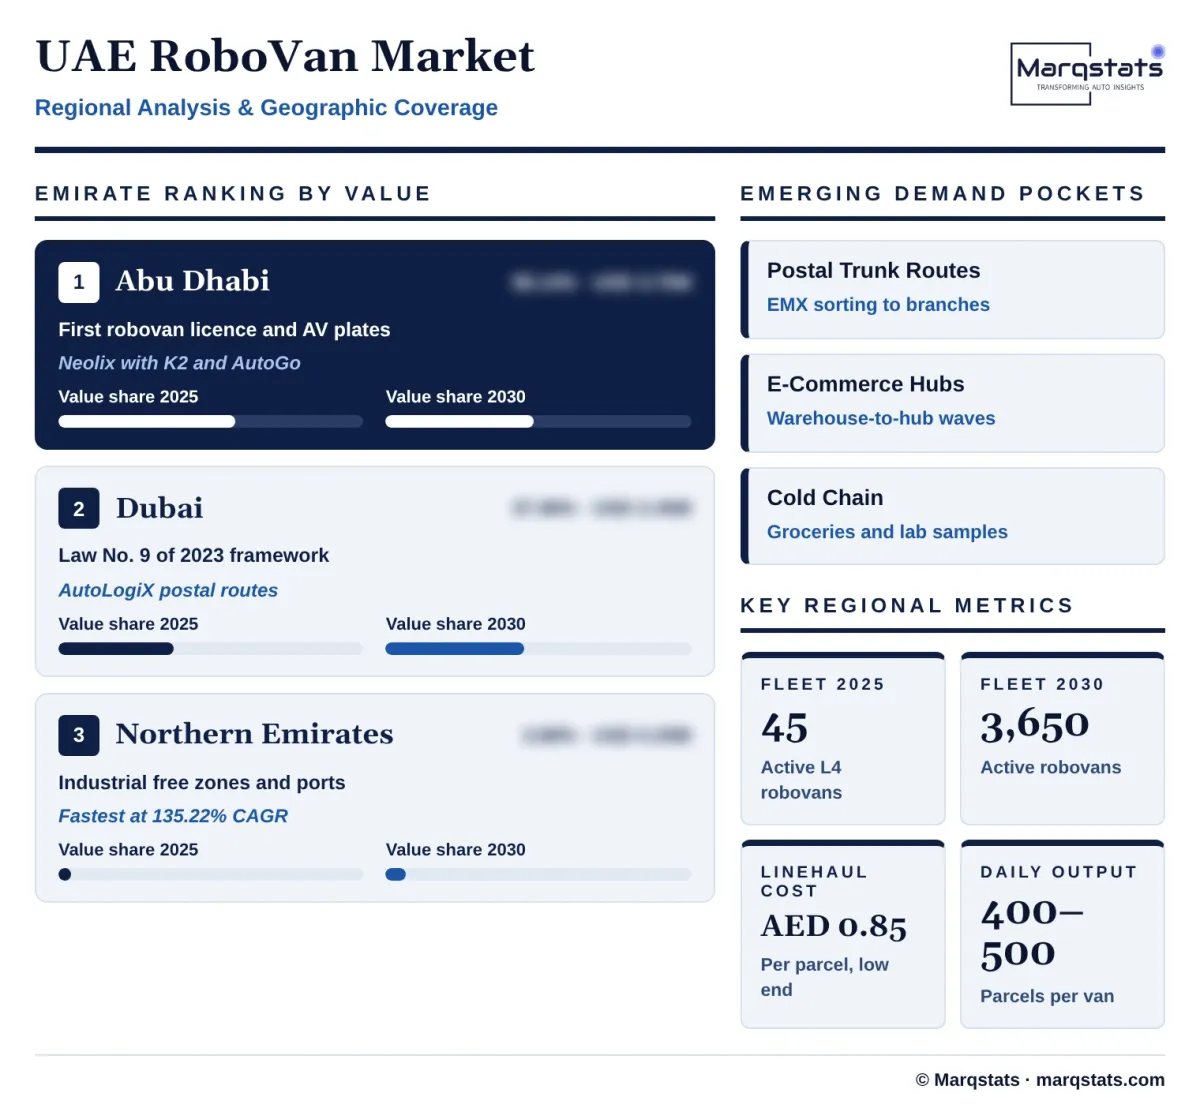
Task: Click text Law No. 9 of 2023 framework
Action: 193,556
